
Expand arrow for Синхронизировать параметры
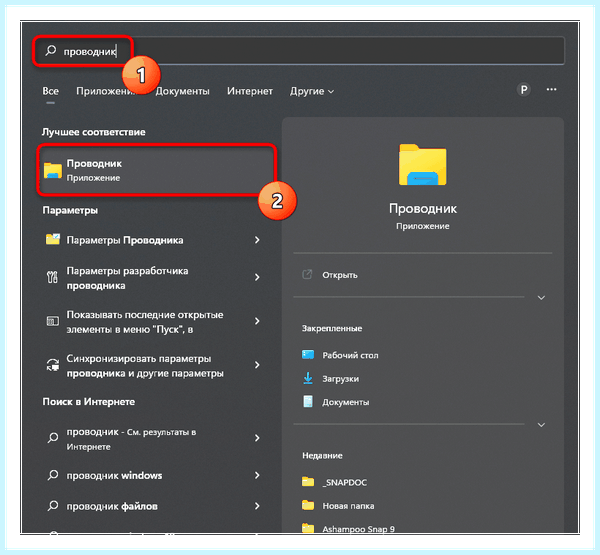coord(257,365)
